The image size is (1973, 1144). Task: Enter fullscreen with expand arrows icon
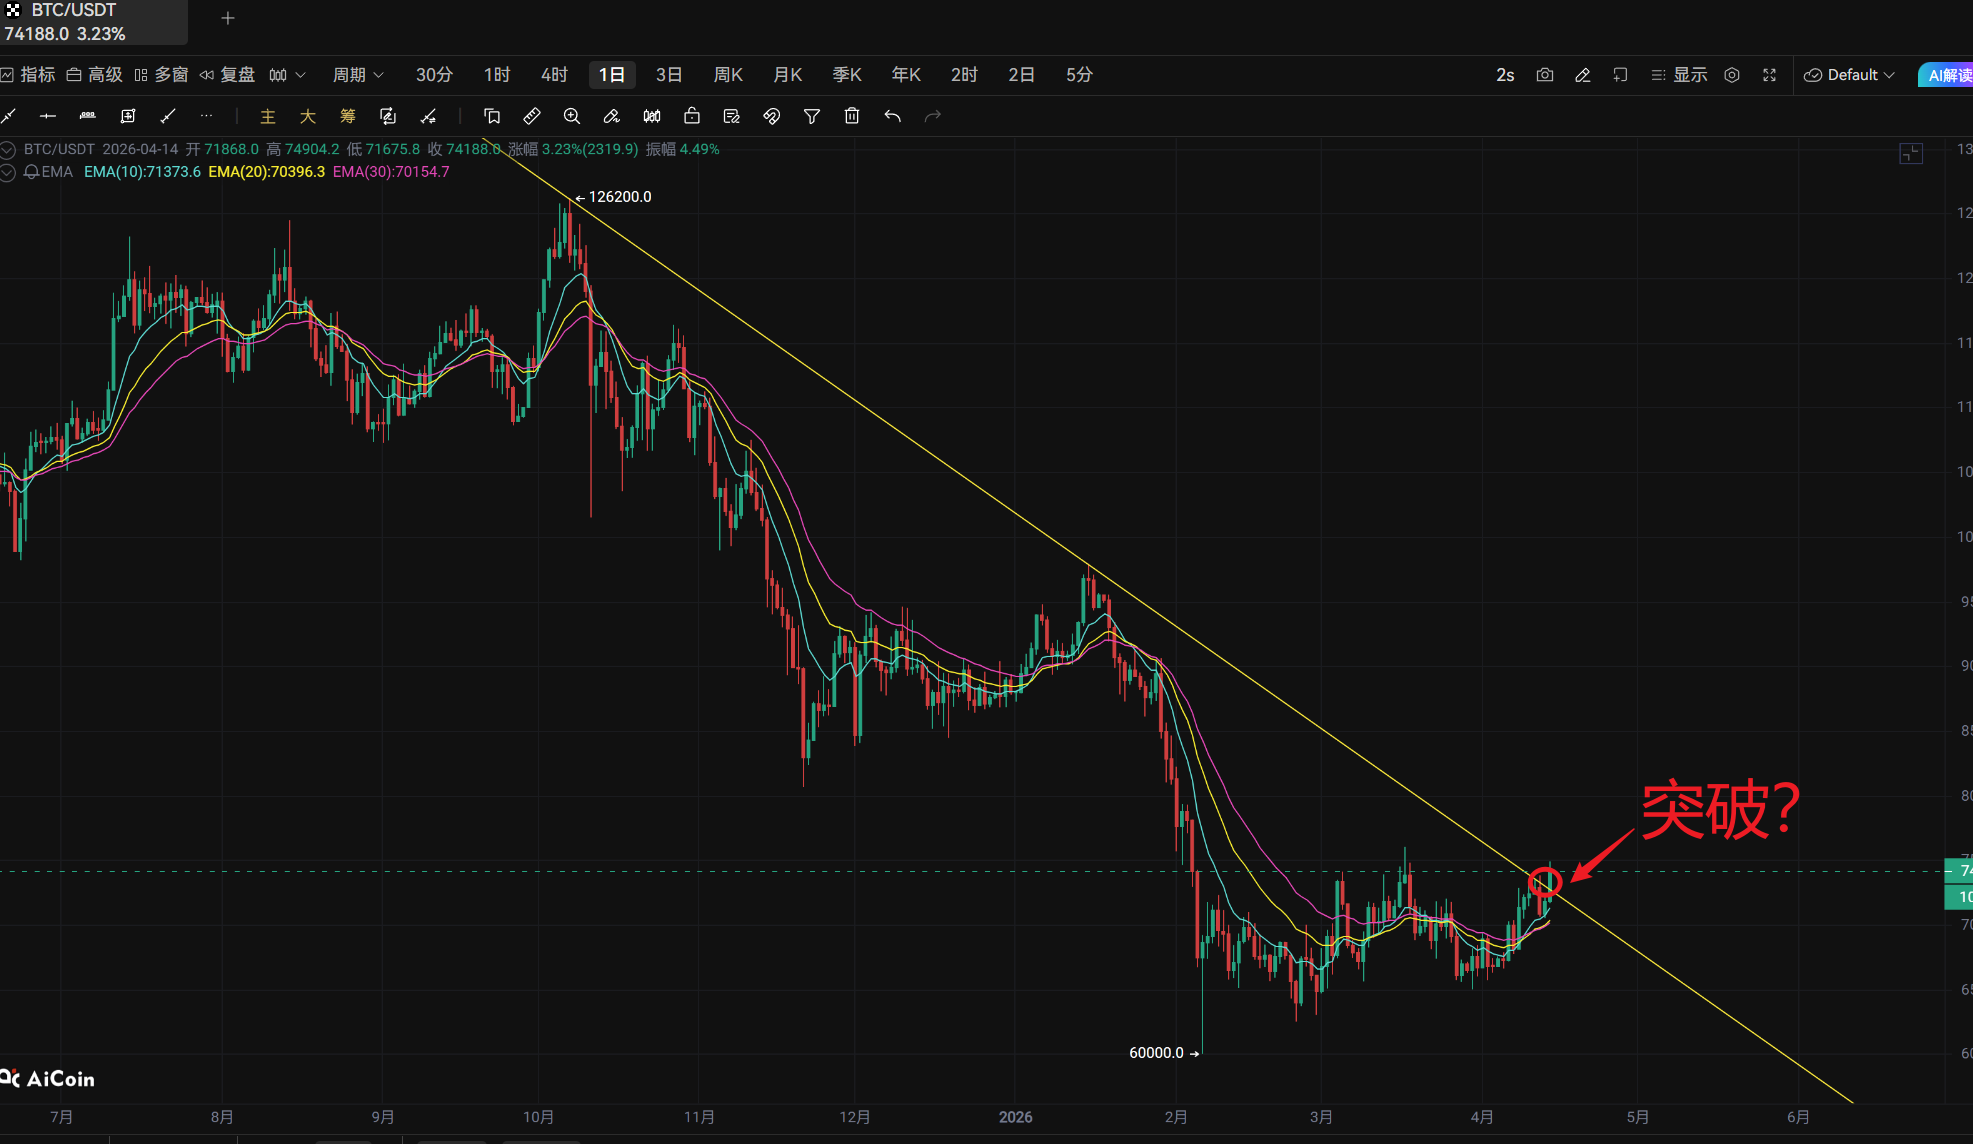[x=1769, y=75]
